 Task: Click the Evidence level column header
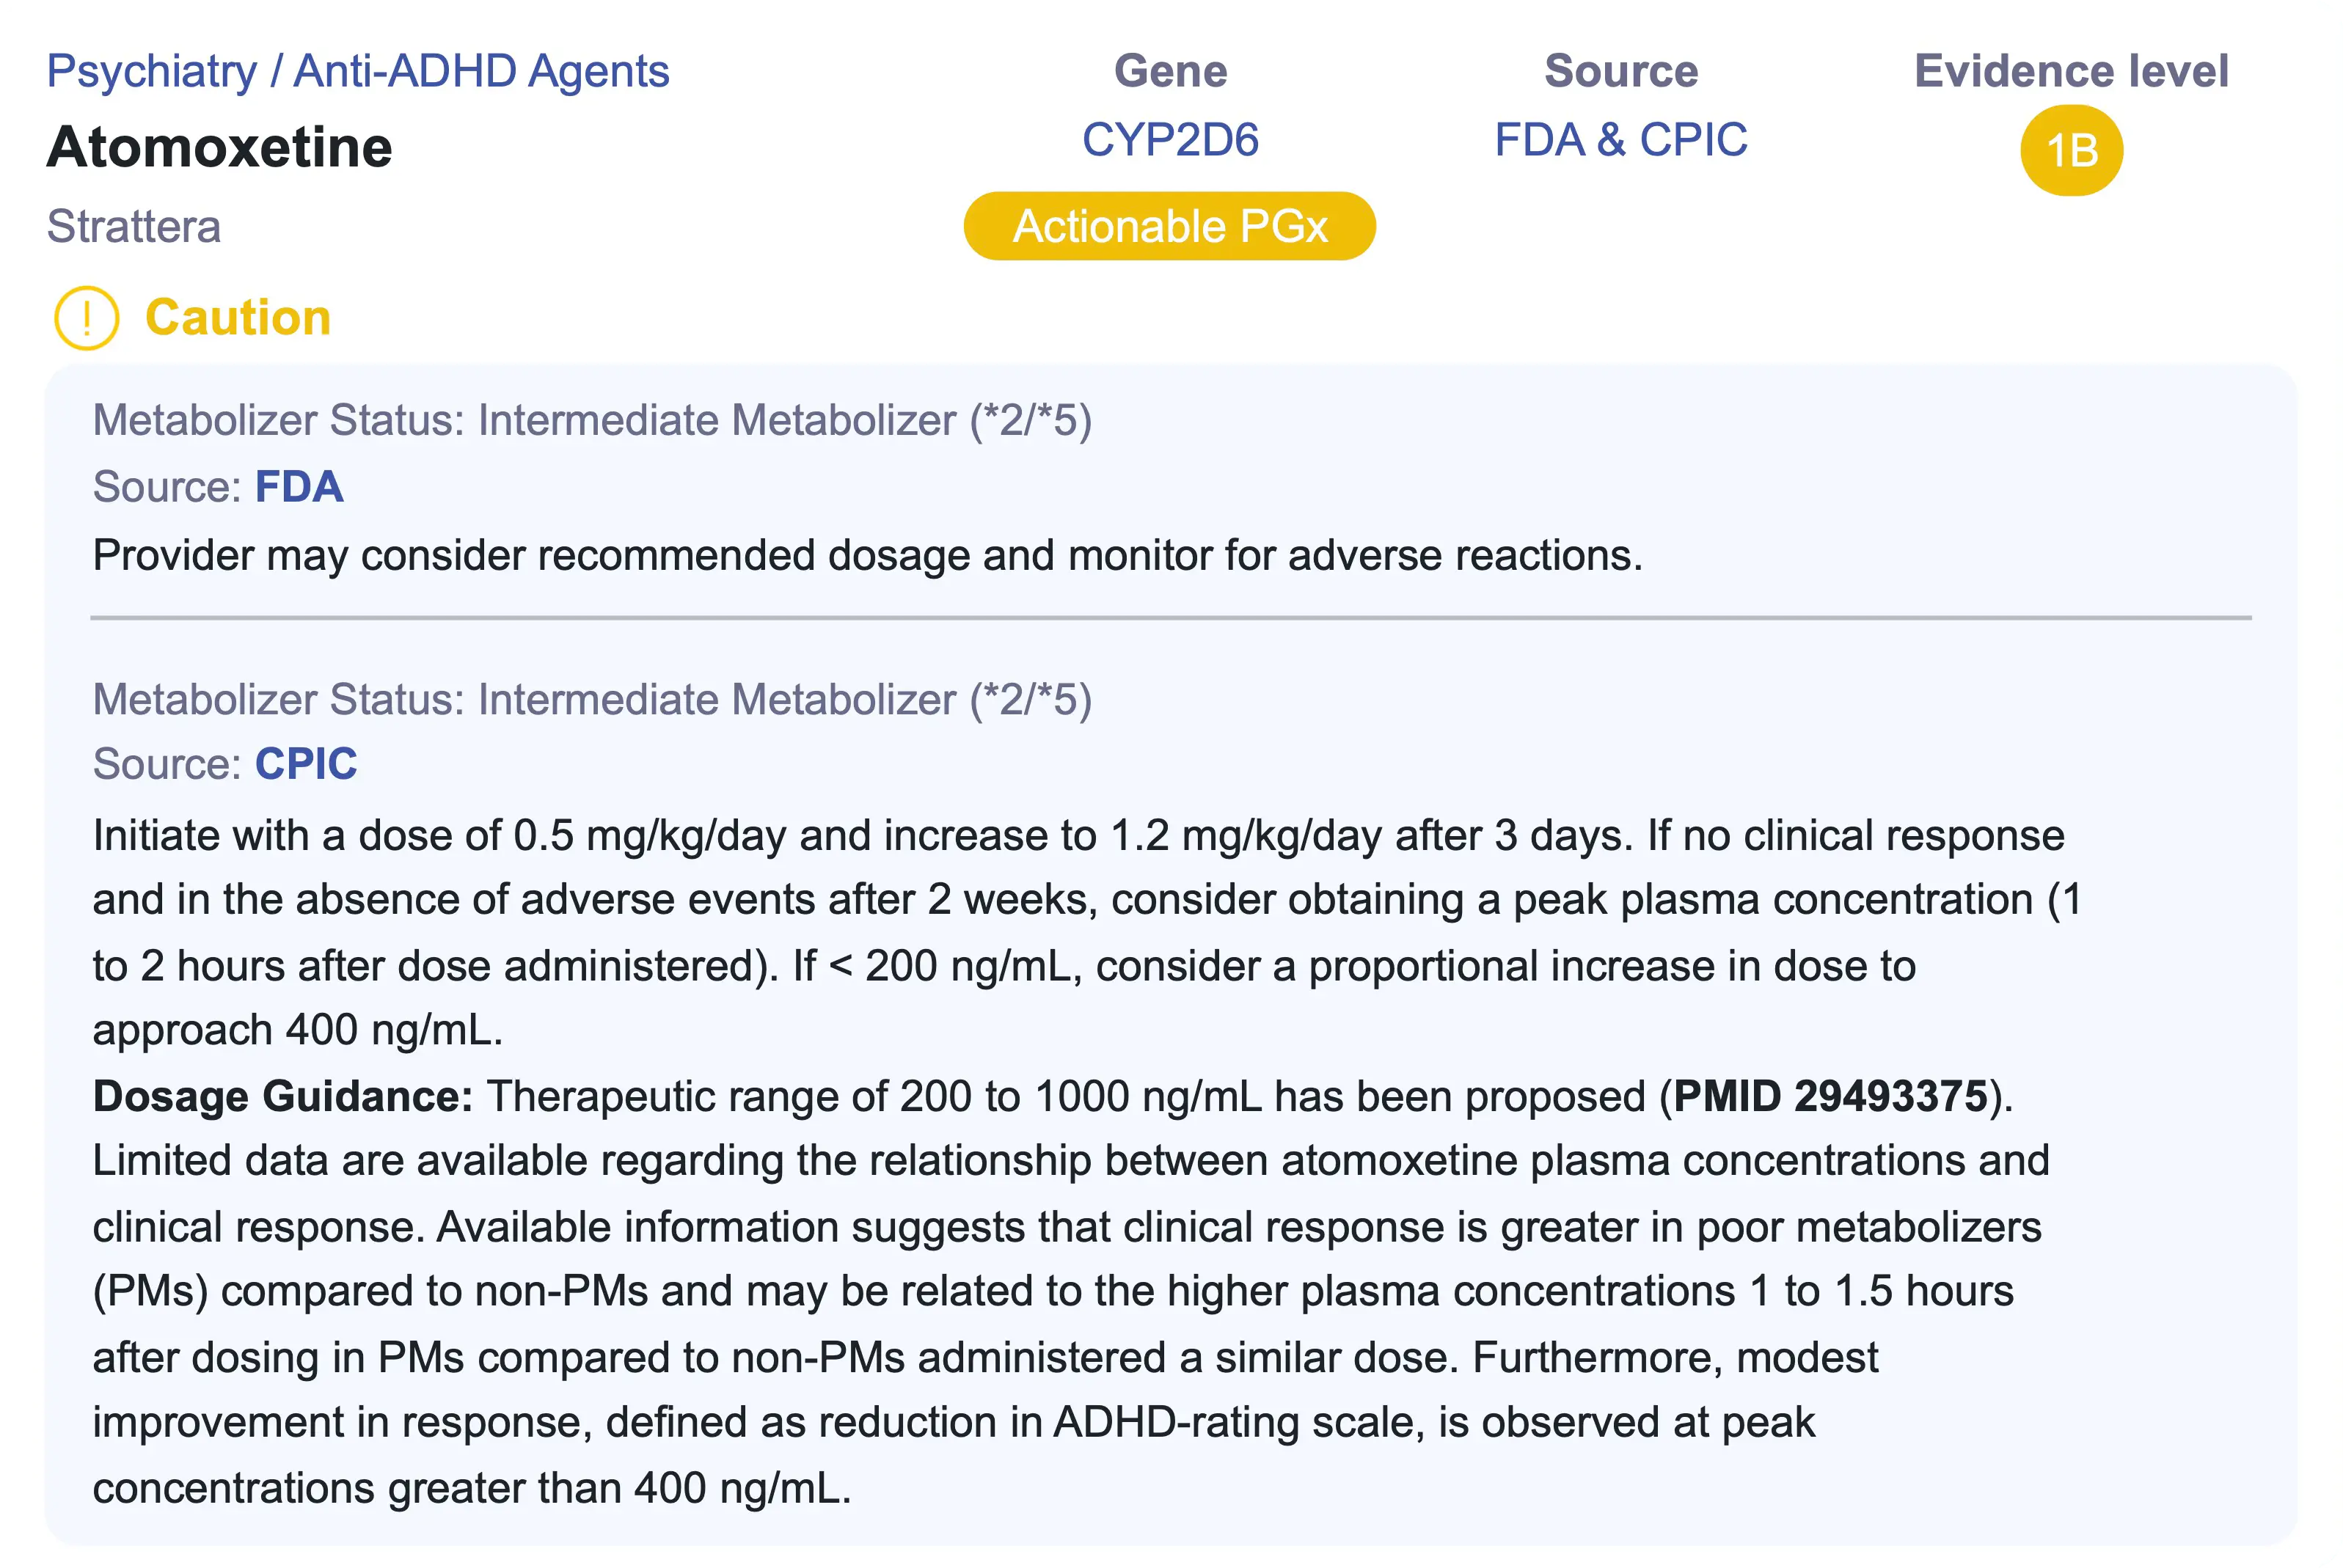click(x=2071, y=71)
